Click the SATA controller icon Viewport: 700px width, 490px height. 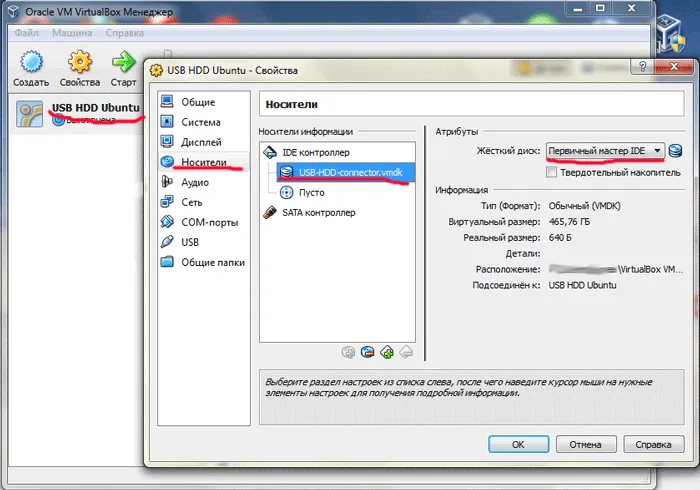(270, 212)
